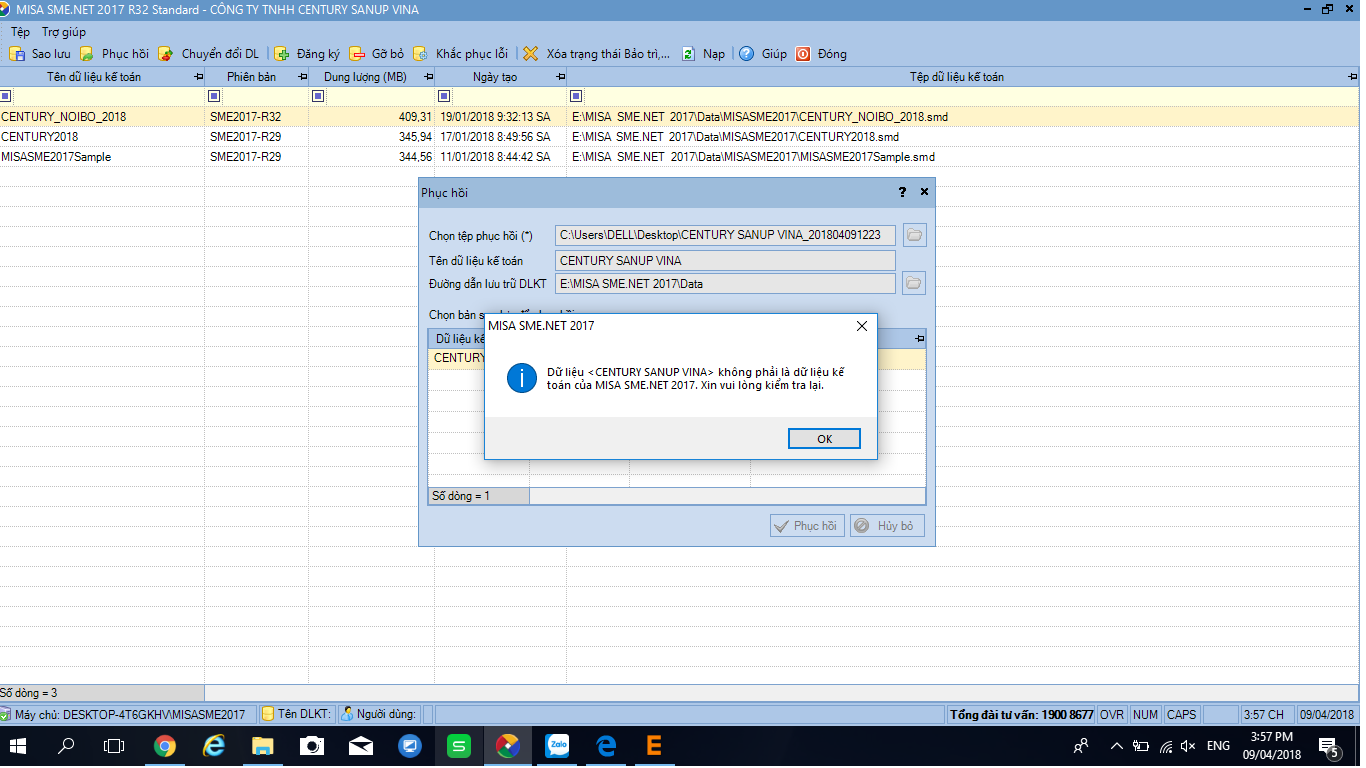Click the Đóng close toolbar icon
The width and height of the screenshot is (1366, 768).
[803, 54]
